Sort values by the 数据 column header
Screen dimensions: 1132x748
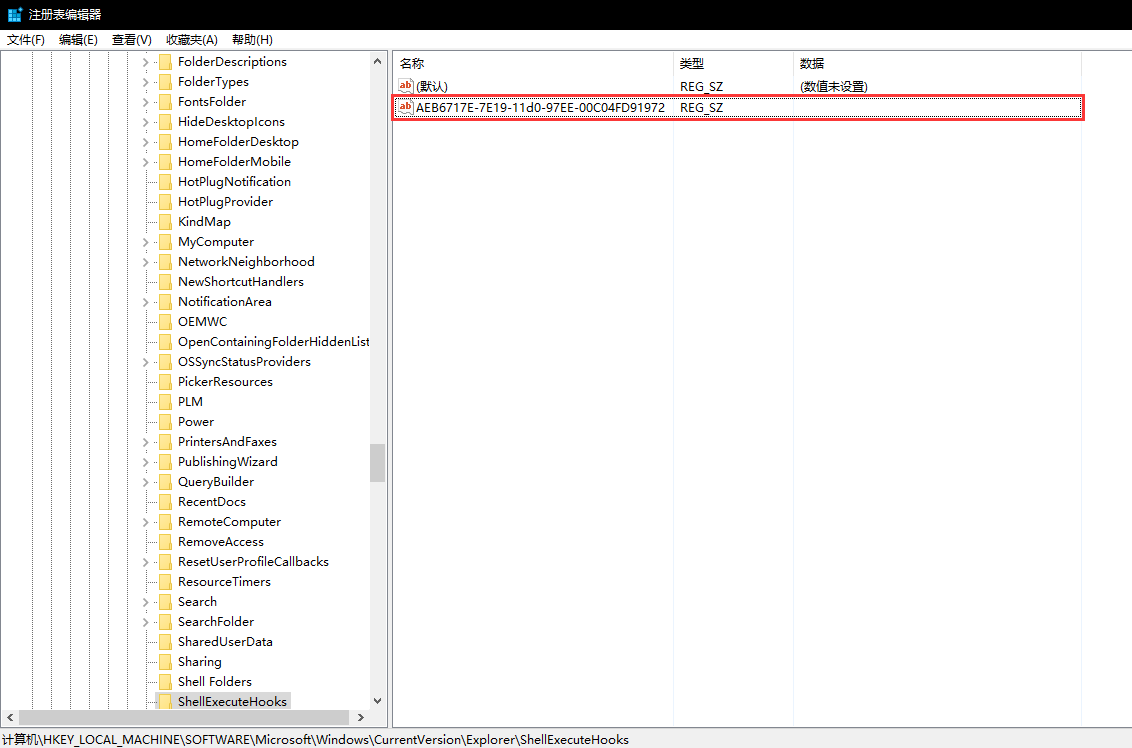point(937,64)
